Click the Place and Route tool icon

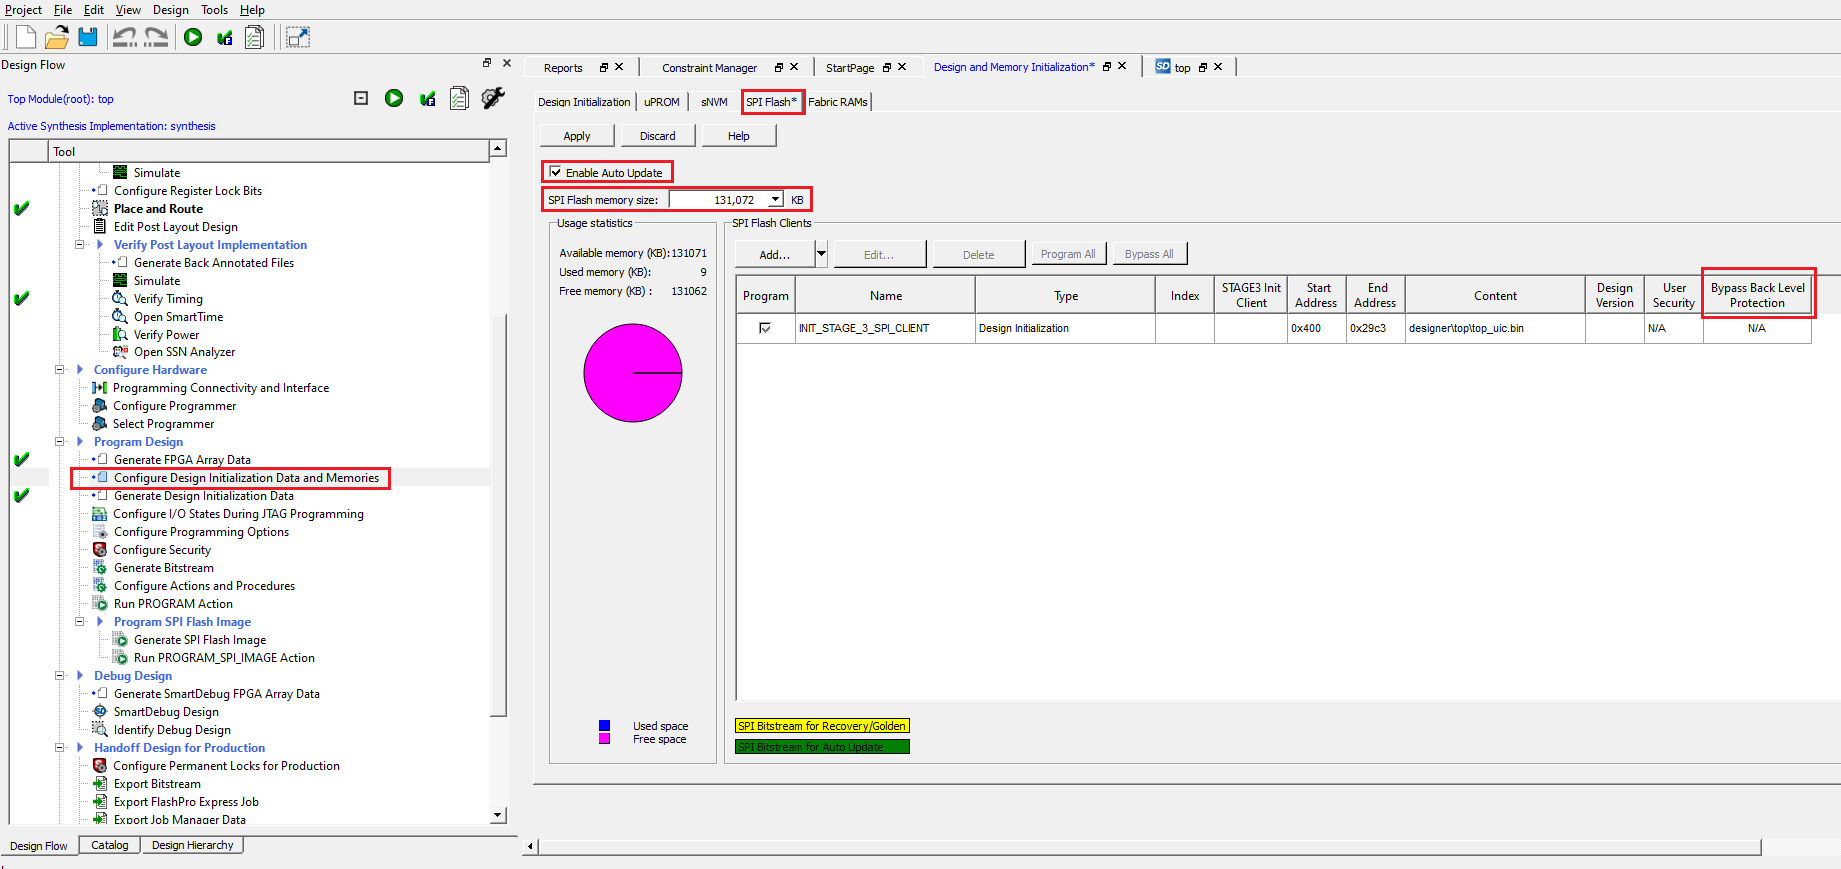click(x=100, y=208)
